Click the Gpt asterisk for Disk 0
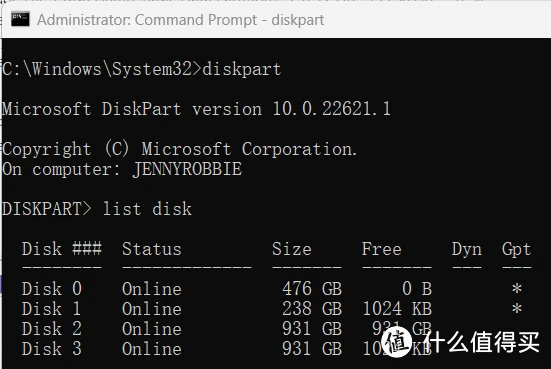 tap(517, 289)
